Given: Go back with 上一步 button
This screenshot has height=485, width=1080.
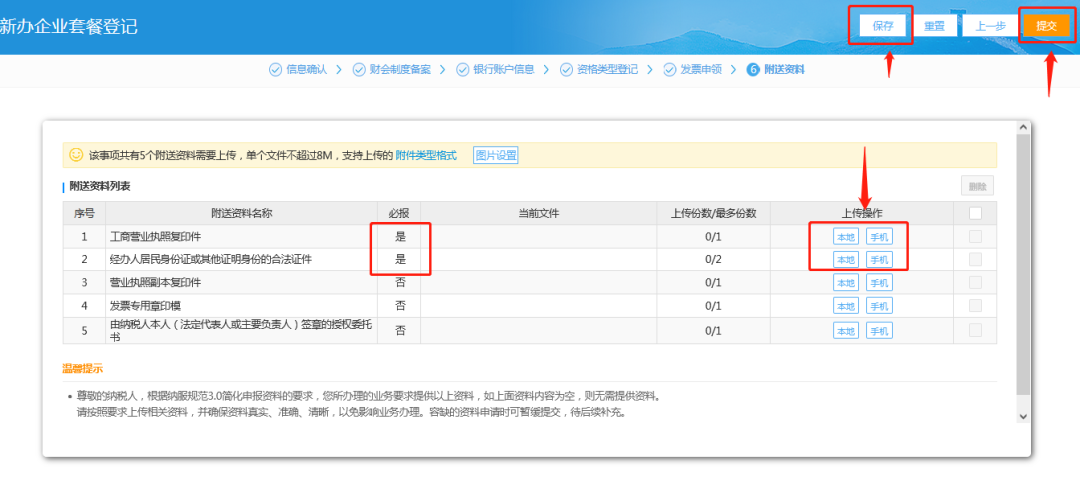Looking at the screenshot, I should [991, 26].
